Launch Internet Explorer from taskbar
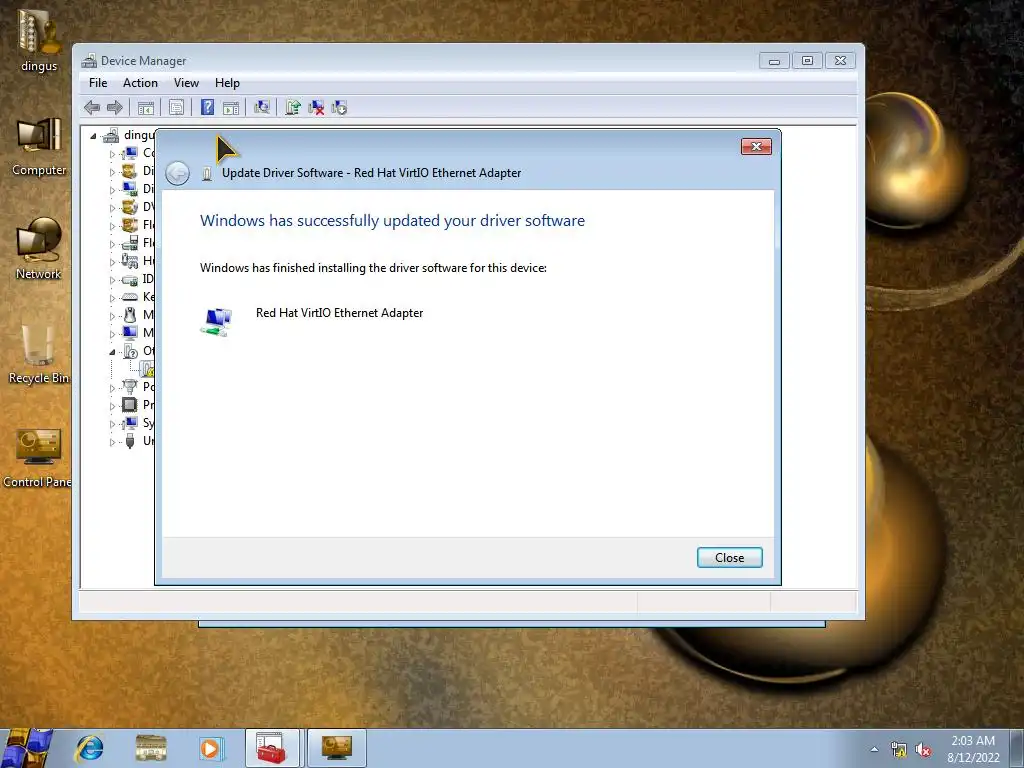This screenshot has width=1024, height=768. click(89, 748)
